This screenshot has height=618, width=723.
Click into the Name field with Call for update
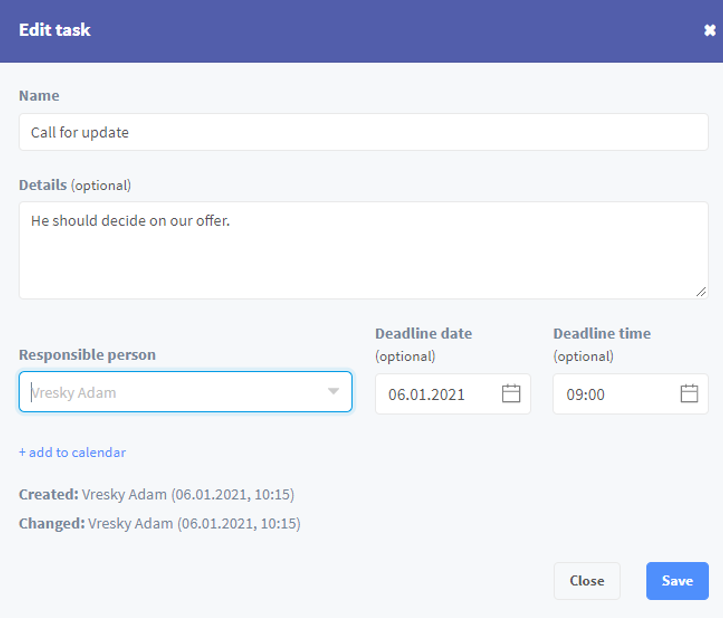pyautogui.click(x=363, y=132)
